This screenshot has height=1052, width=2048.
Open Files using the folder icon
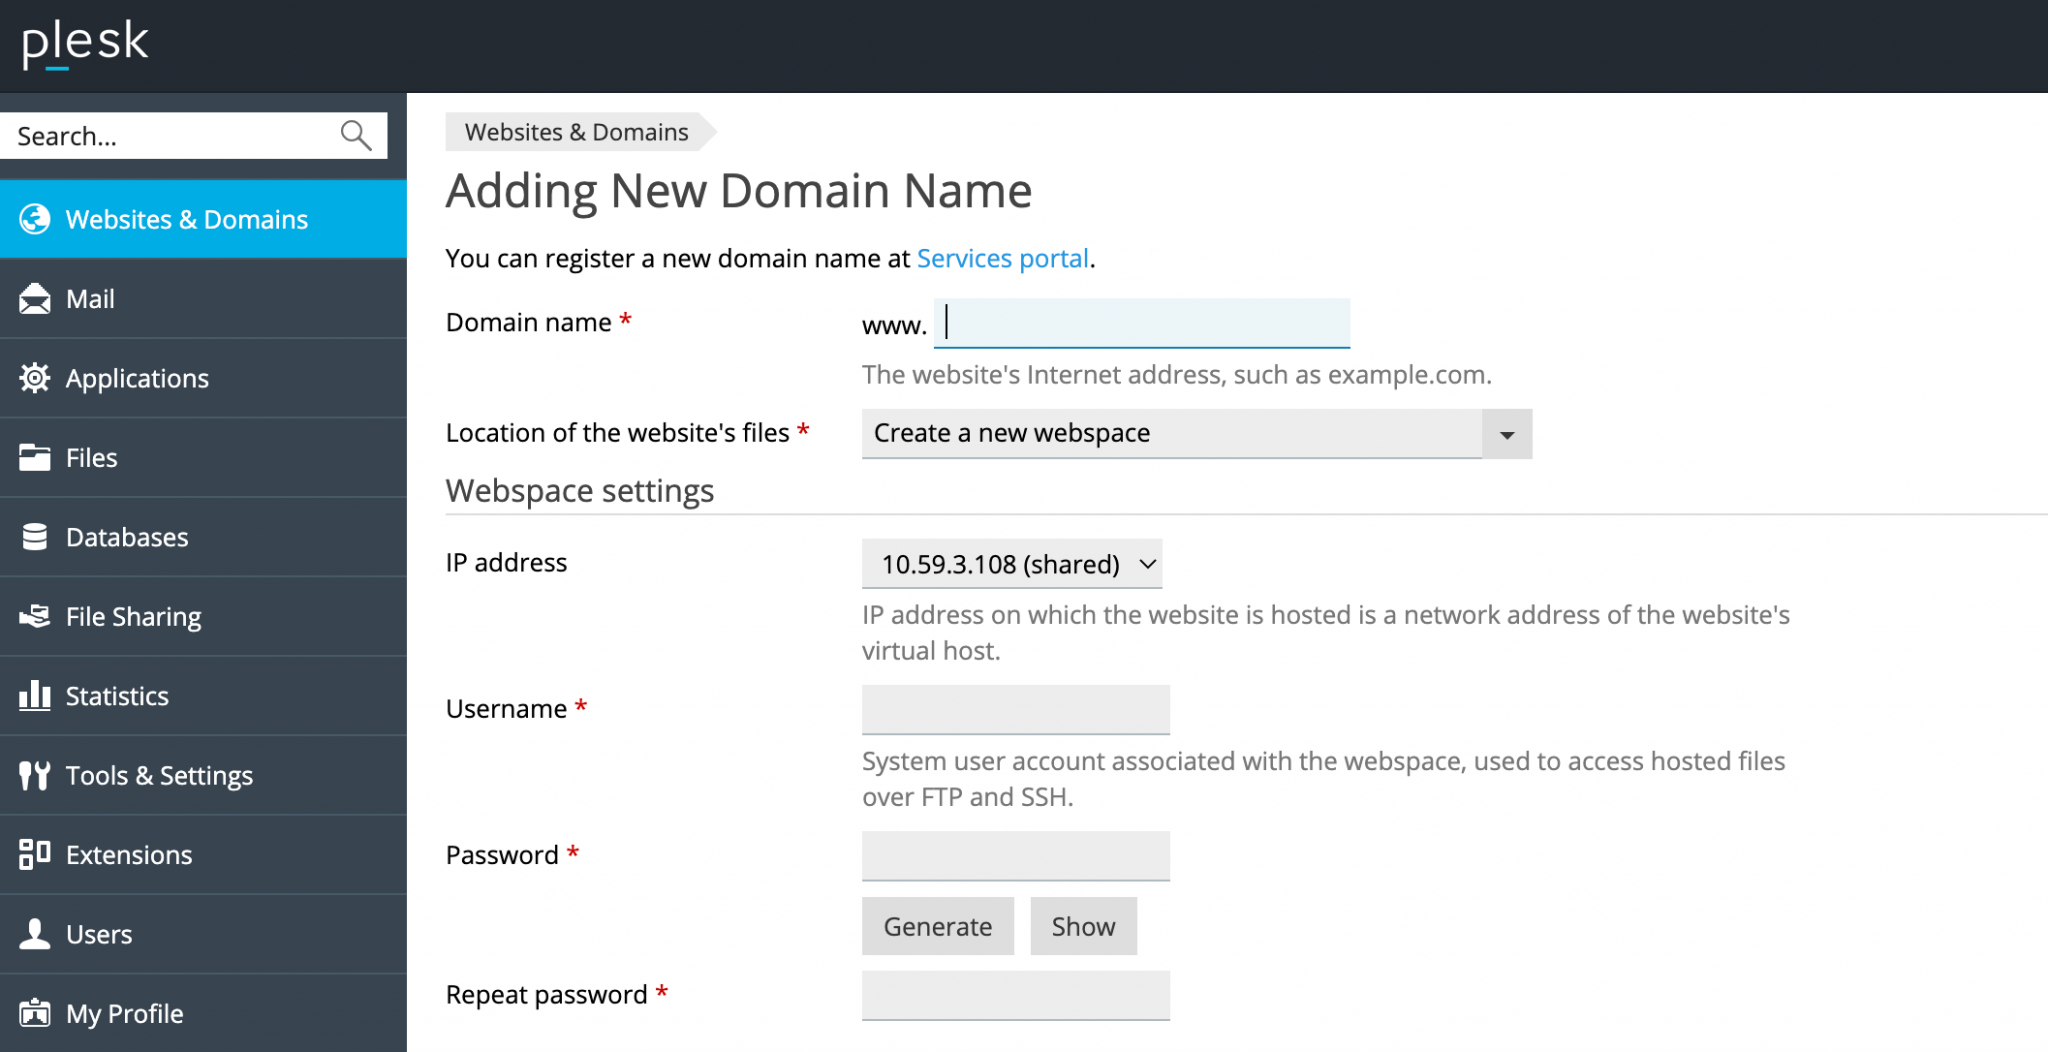(x=35, y=457)
